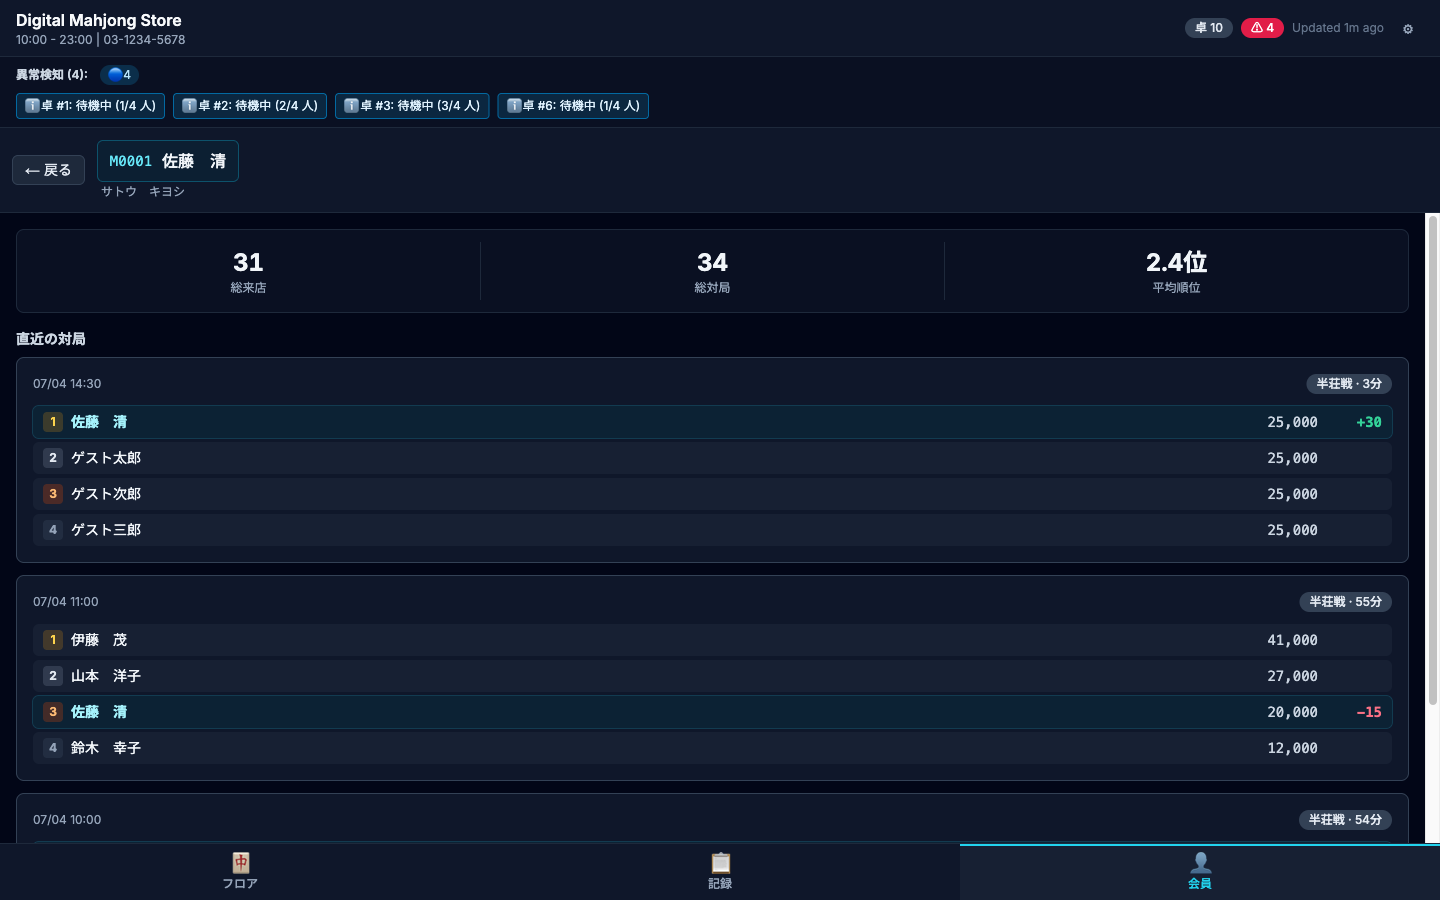The image size is (1440, 900).
Task: Open the settings gear icon
Action: (x=1408, y=29)
